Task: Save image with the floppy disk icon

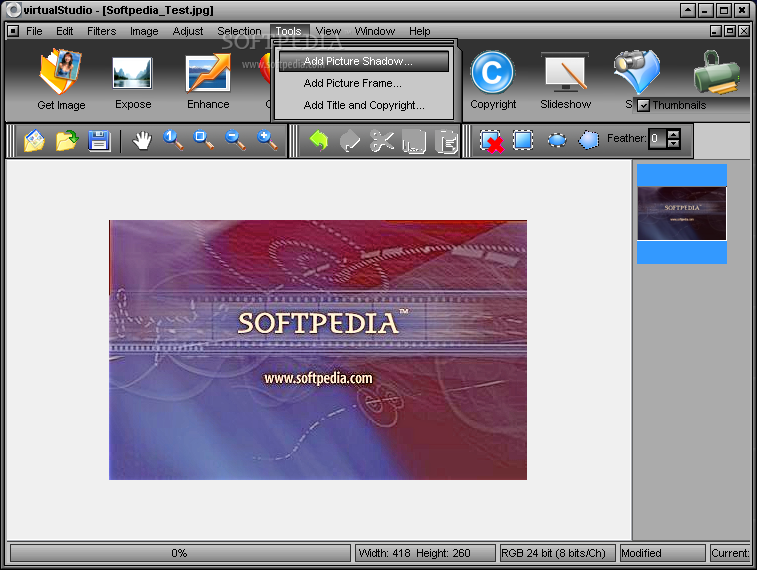Action: 99,141
